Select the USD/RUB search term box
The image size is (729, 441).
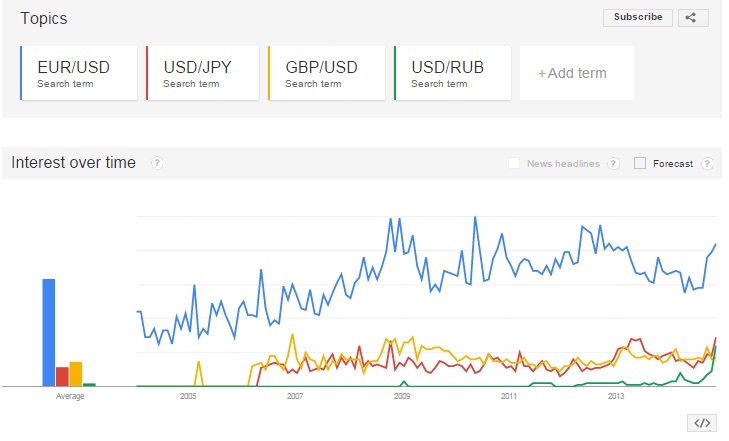tap(453, 73)
